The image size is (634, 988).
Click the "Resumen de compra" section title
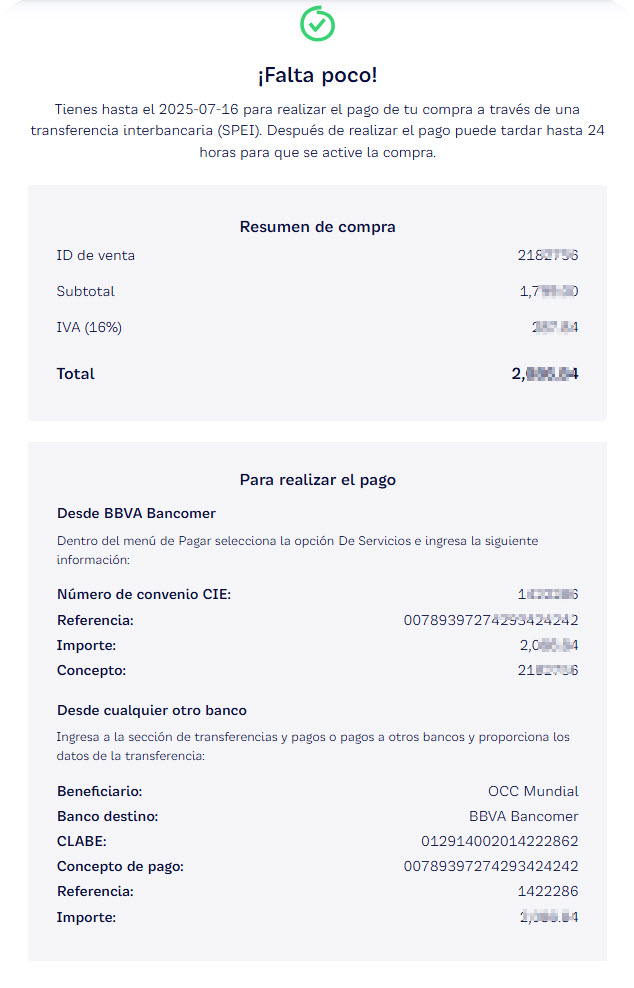[x=317, y=227]
